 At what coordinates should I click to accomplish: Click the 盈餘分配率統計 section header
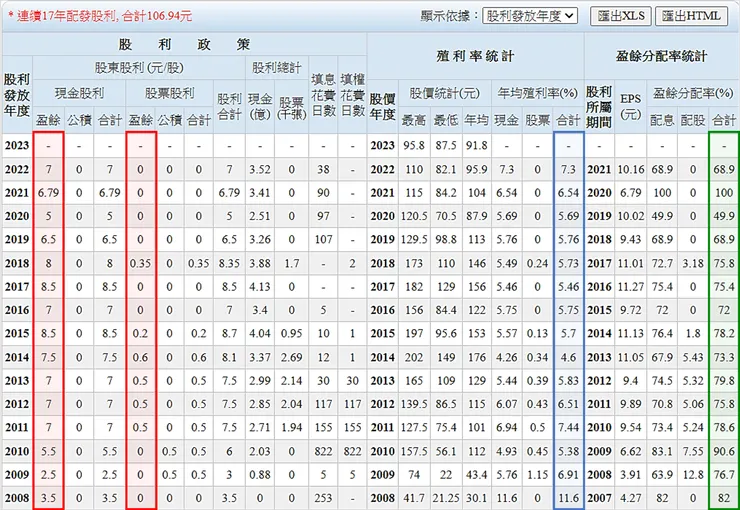(x=662, y=56)
